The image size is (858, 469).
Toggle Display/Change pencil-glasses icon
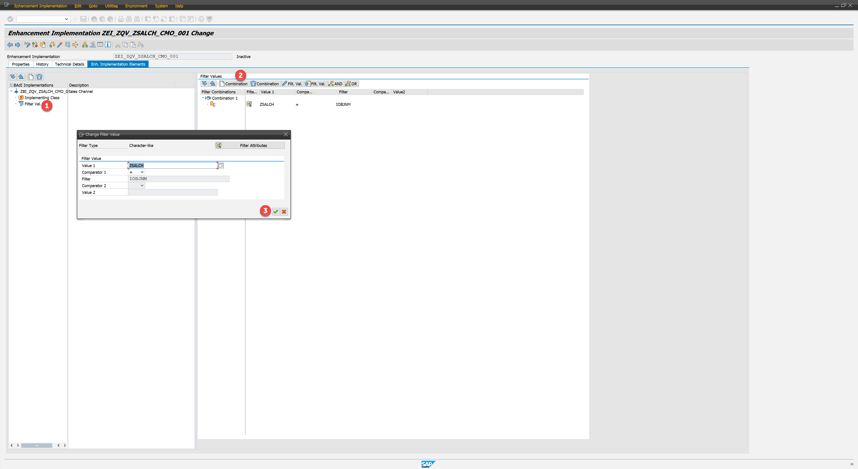27,45
